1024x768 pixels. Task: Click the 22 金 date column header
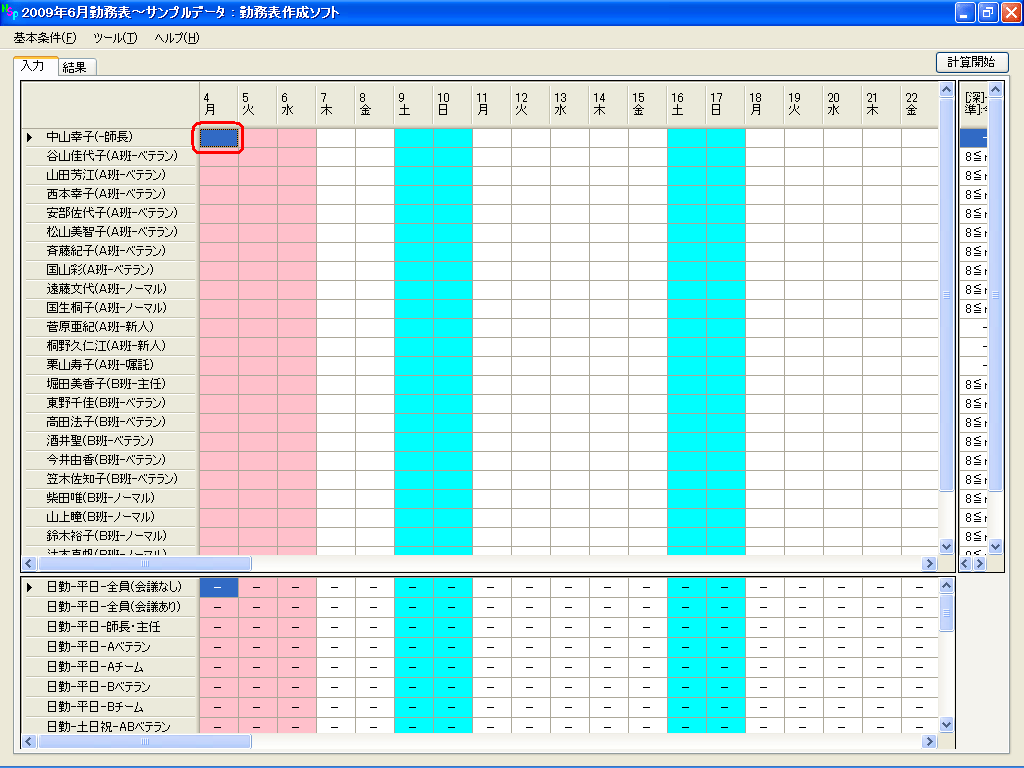coord(920,104)
